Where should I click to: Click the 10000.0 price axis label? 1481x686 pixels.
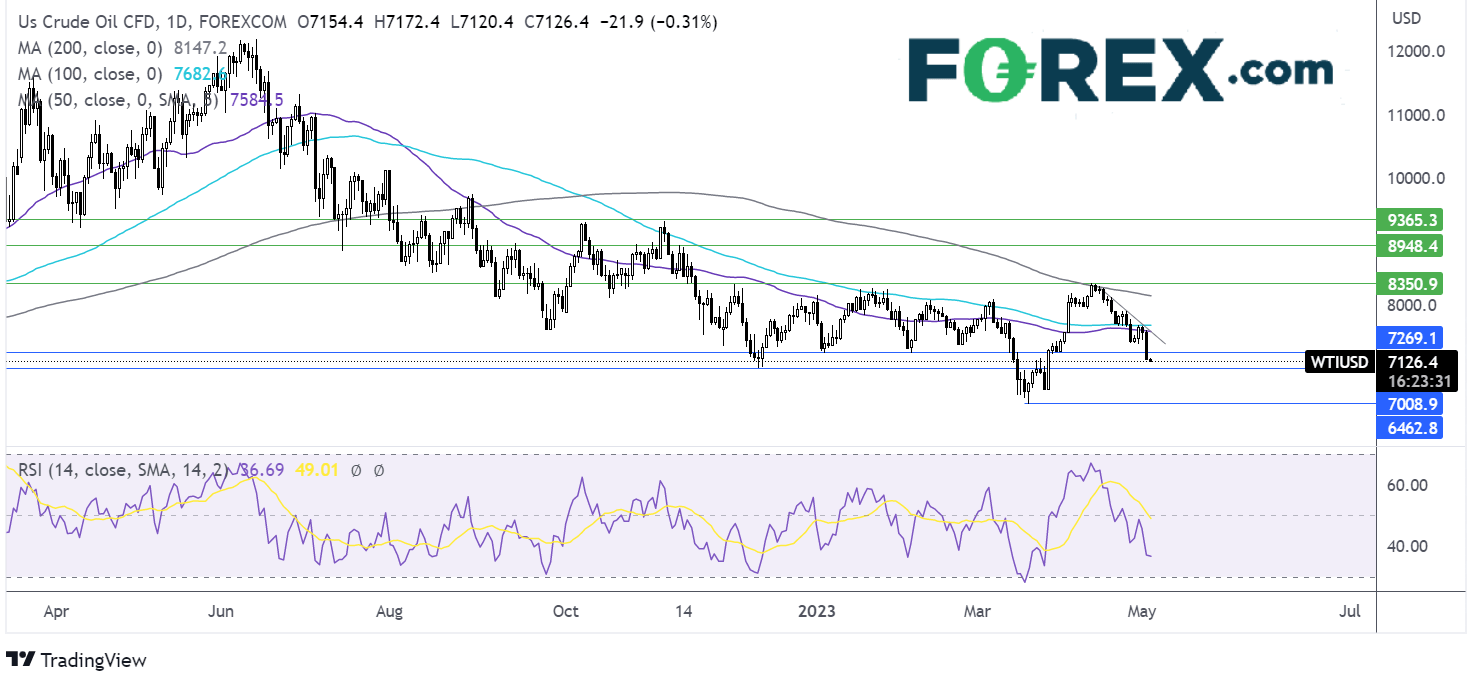tap(1418, 178)
